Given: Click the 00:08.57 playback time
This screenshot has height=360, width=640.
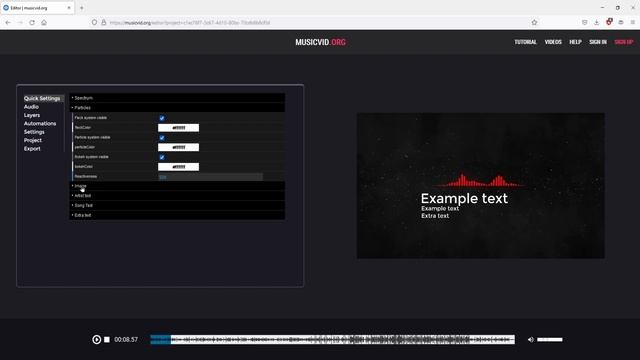Looking at the screenshot, I should tap(126, 340).
